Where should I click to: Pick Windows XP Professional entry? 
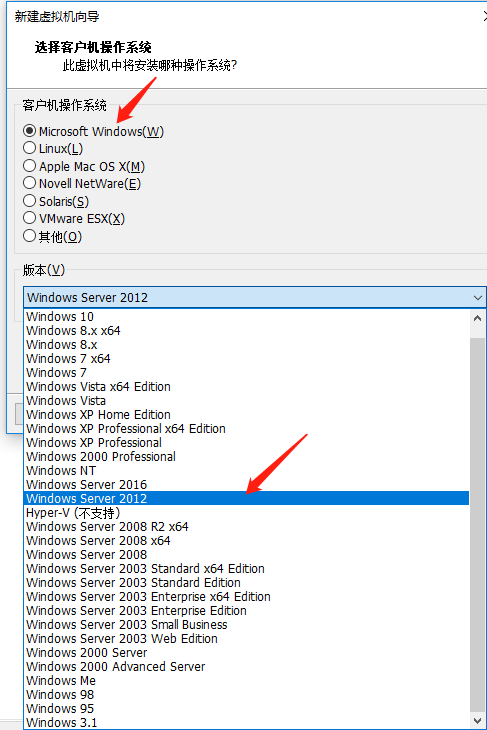tap(246, 442)
